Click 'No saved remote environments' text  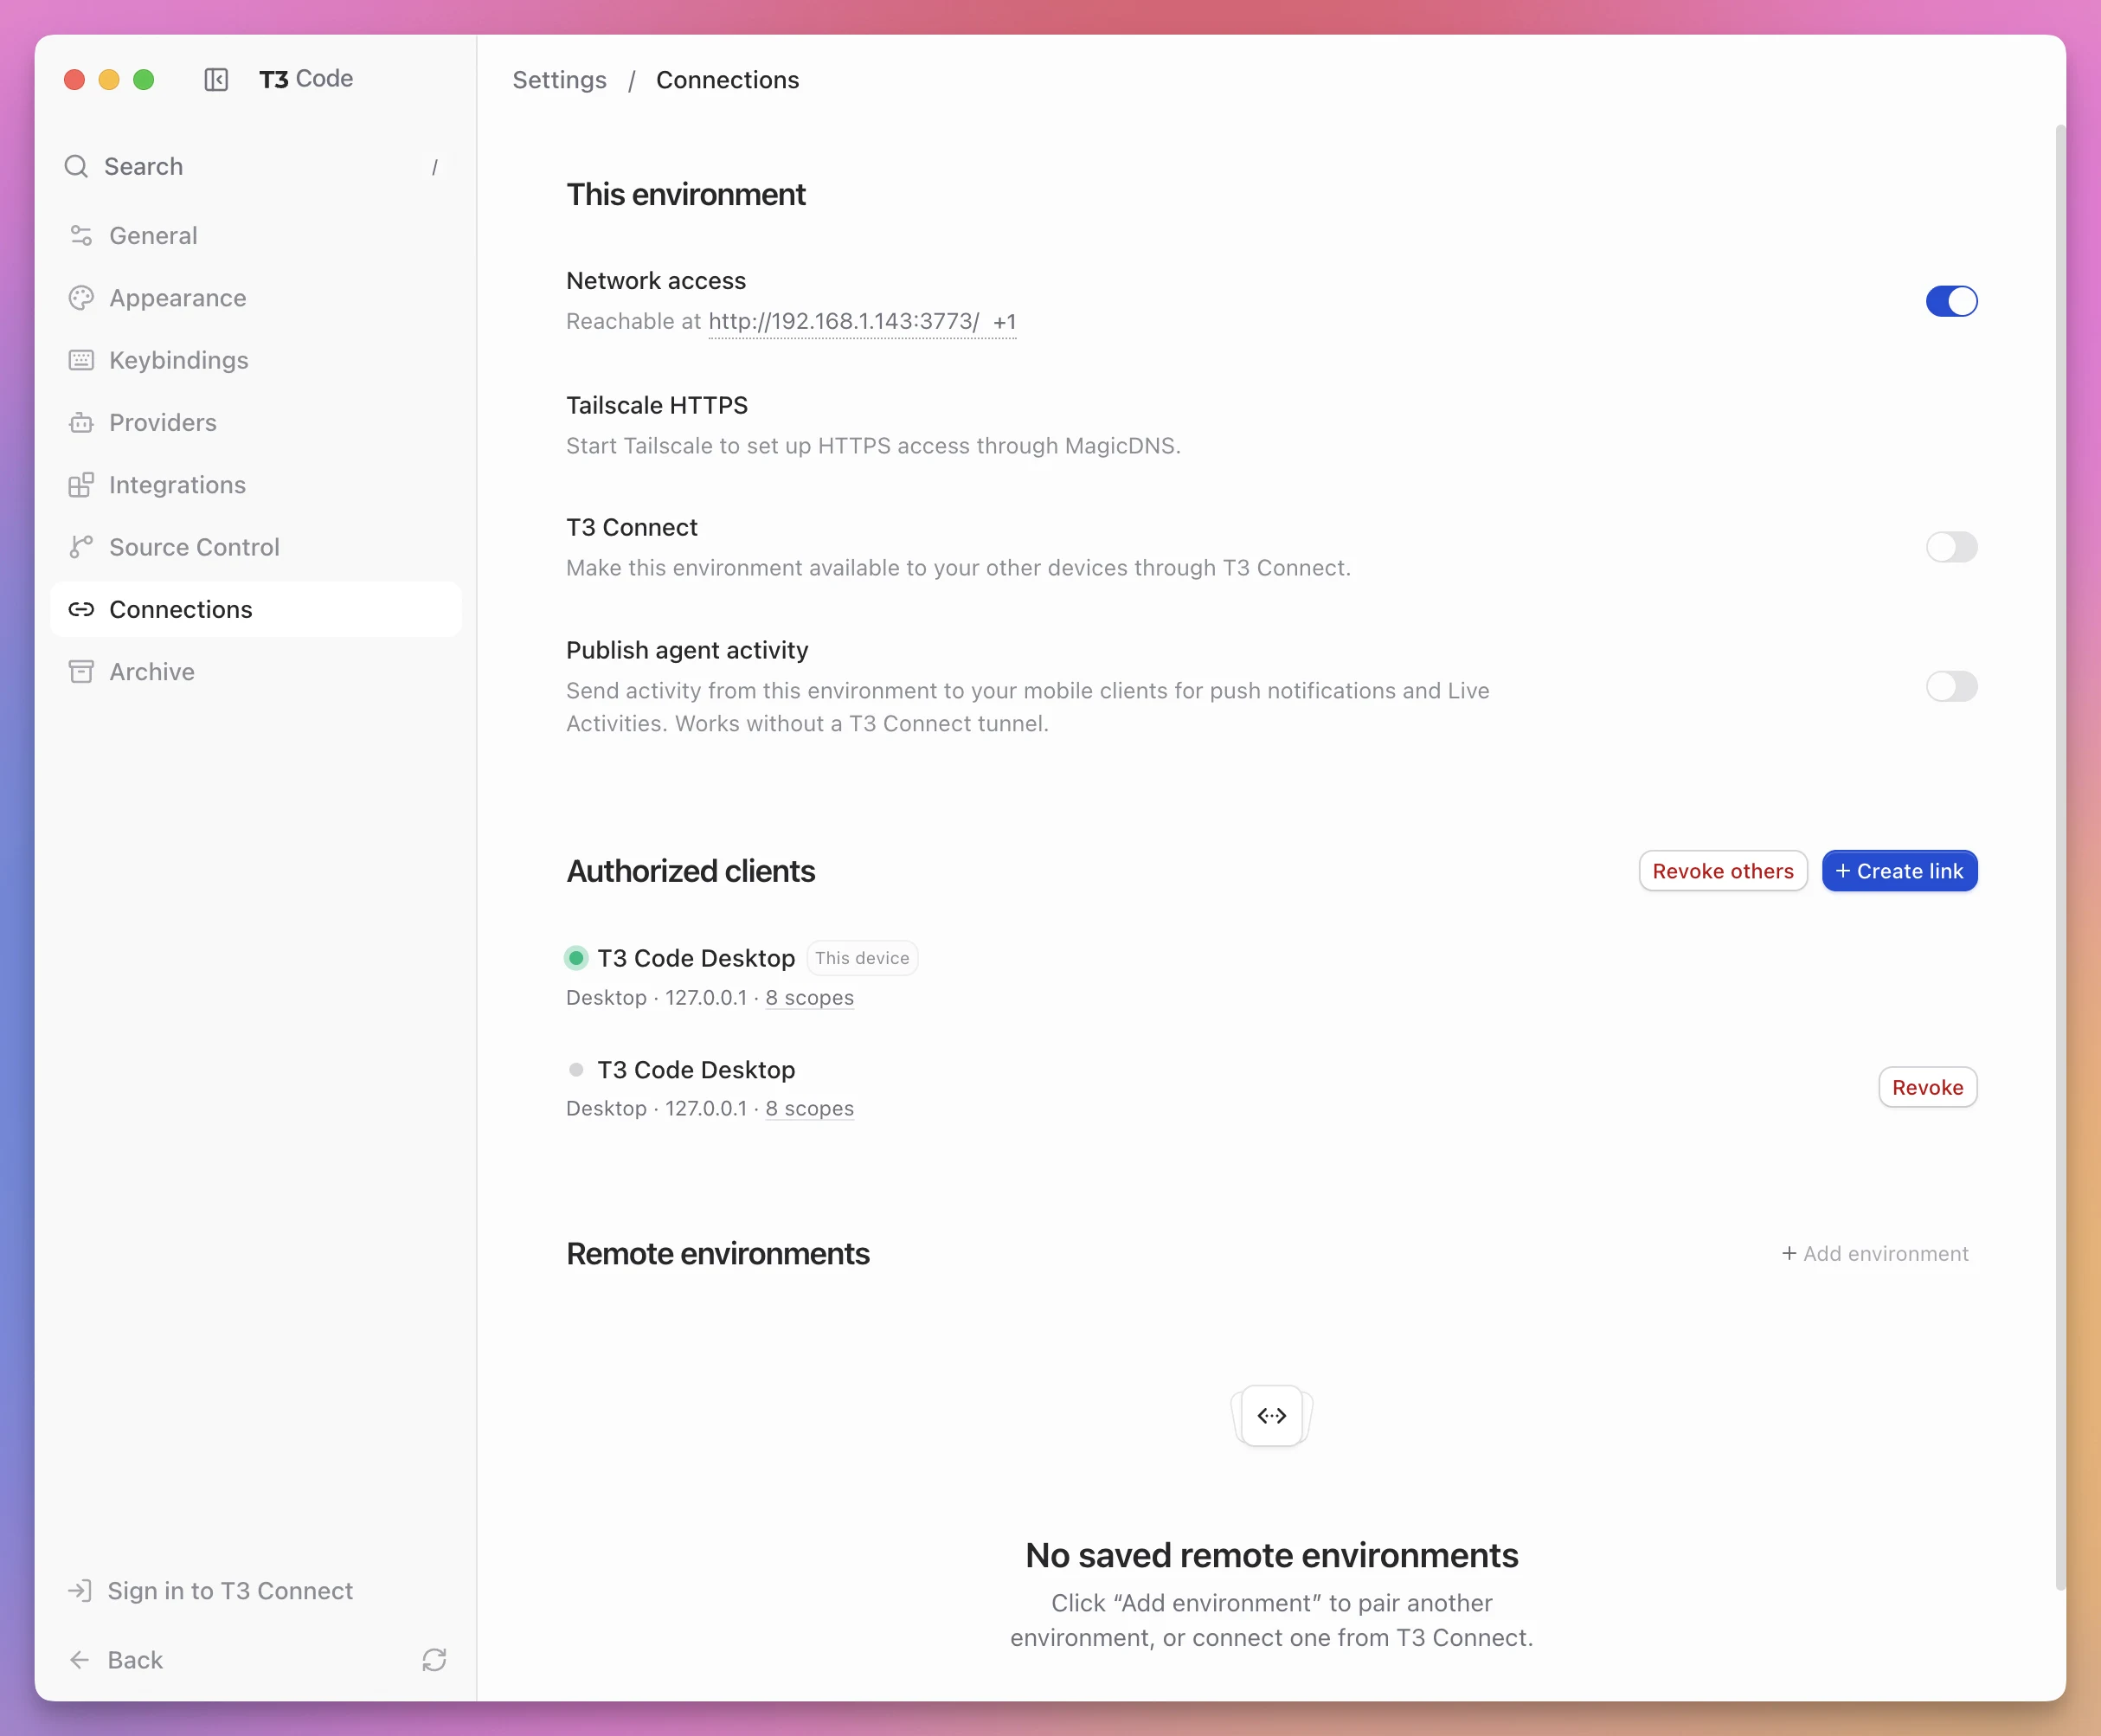tap(1272, 1555)
